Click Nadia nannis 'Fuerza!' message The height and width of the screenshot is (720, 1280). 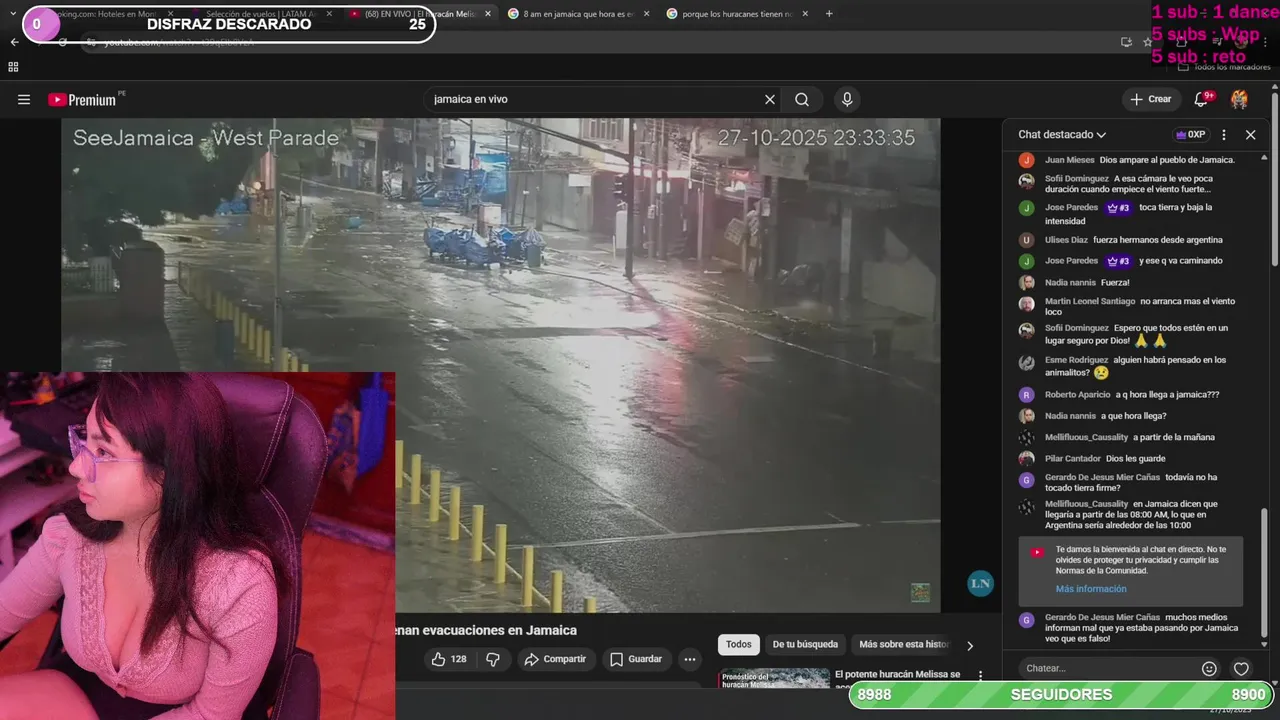[x=1115, y=283]
